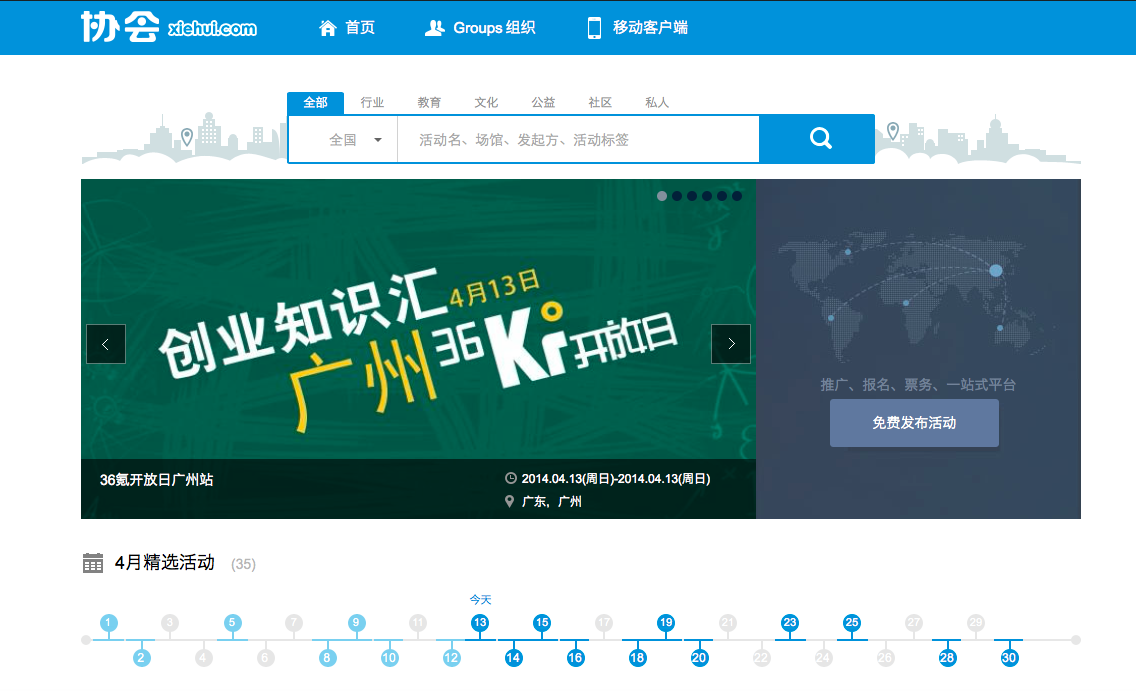1136x691 pixels.
Task: Click the next slide arrow on banner
Action: tap(731, 344)
